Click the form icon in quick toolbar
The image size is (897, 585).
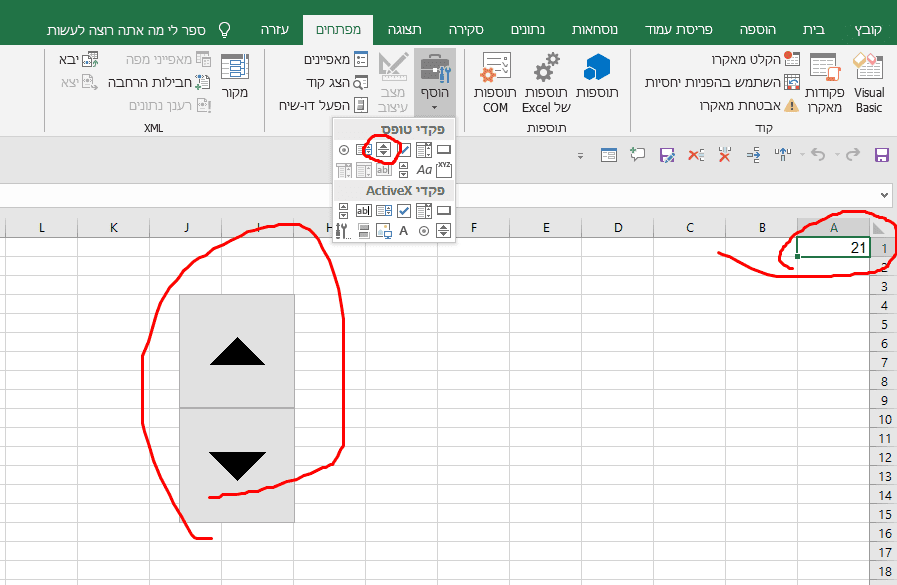tap(609, 154)
